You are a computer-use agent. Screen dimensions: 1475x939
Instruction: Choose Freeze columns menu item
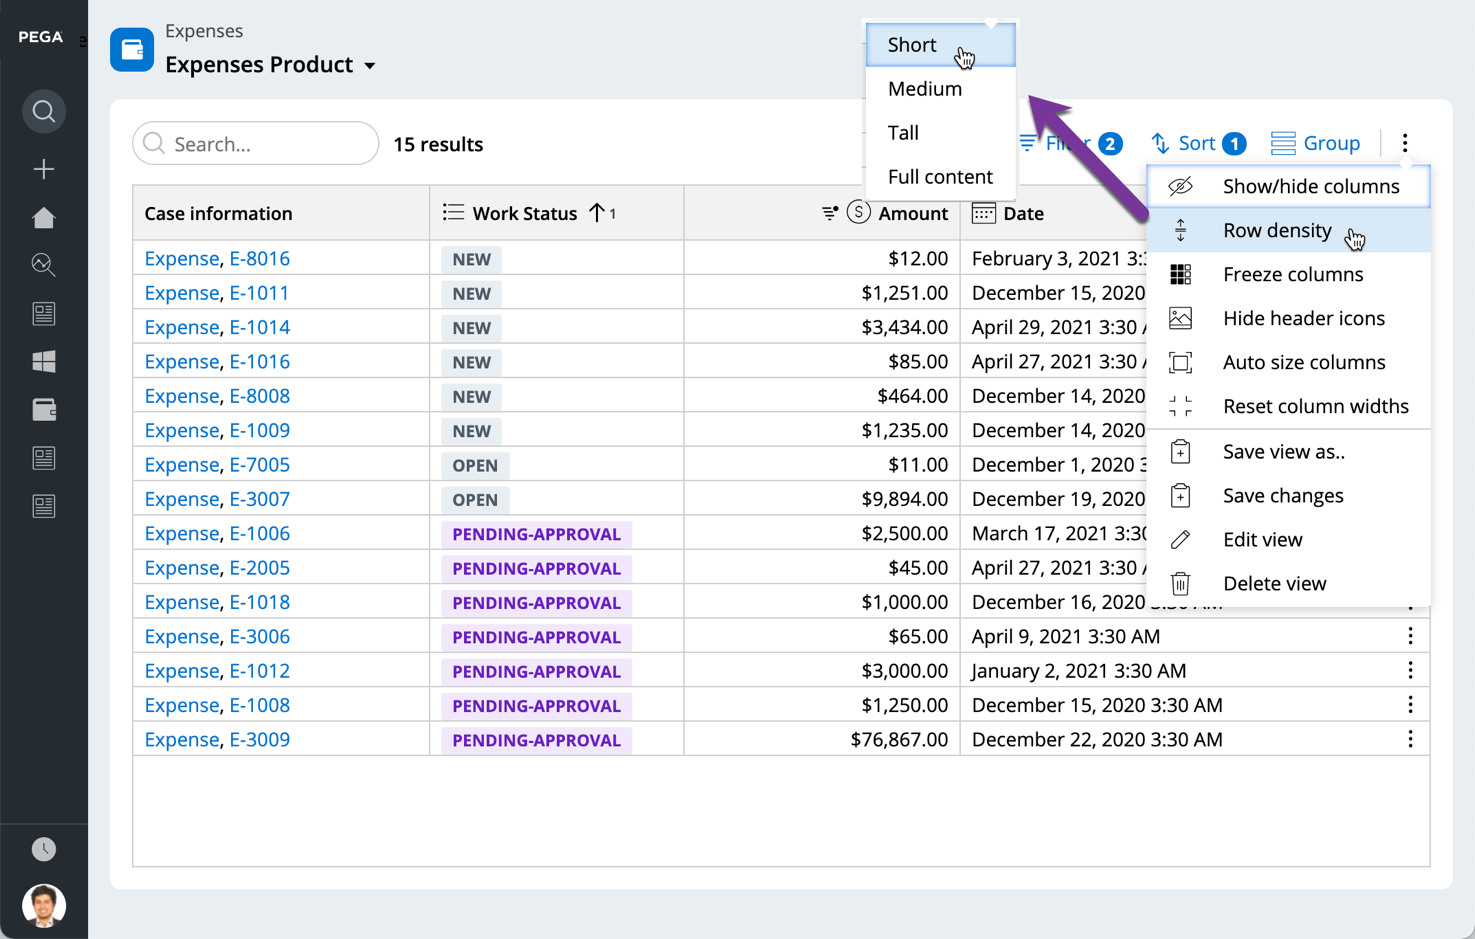(1289, 274)
